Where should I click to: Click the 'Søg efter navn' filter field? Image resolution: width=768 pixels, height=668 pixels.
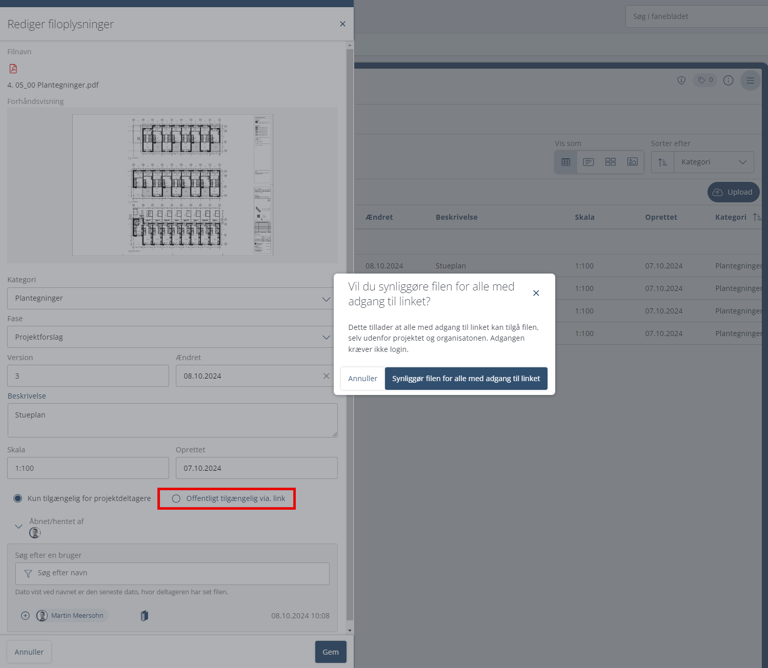[172, 573]
